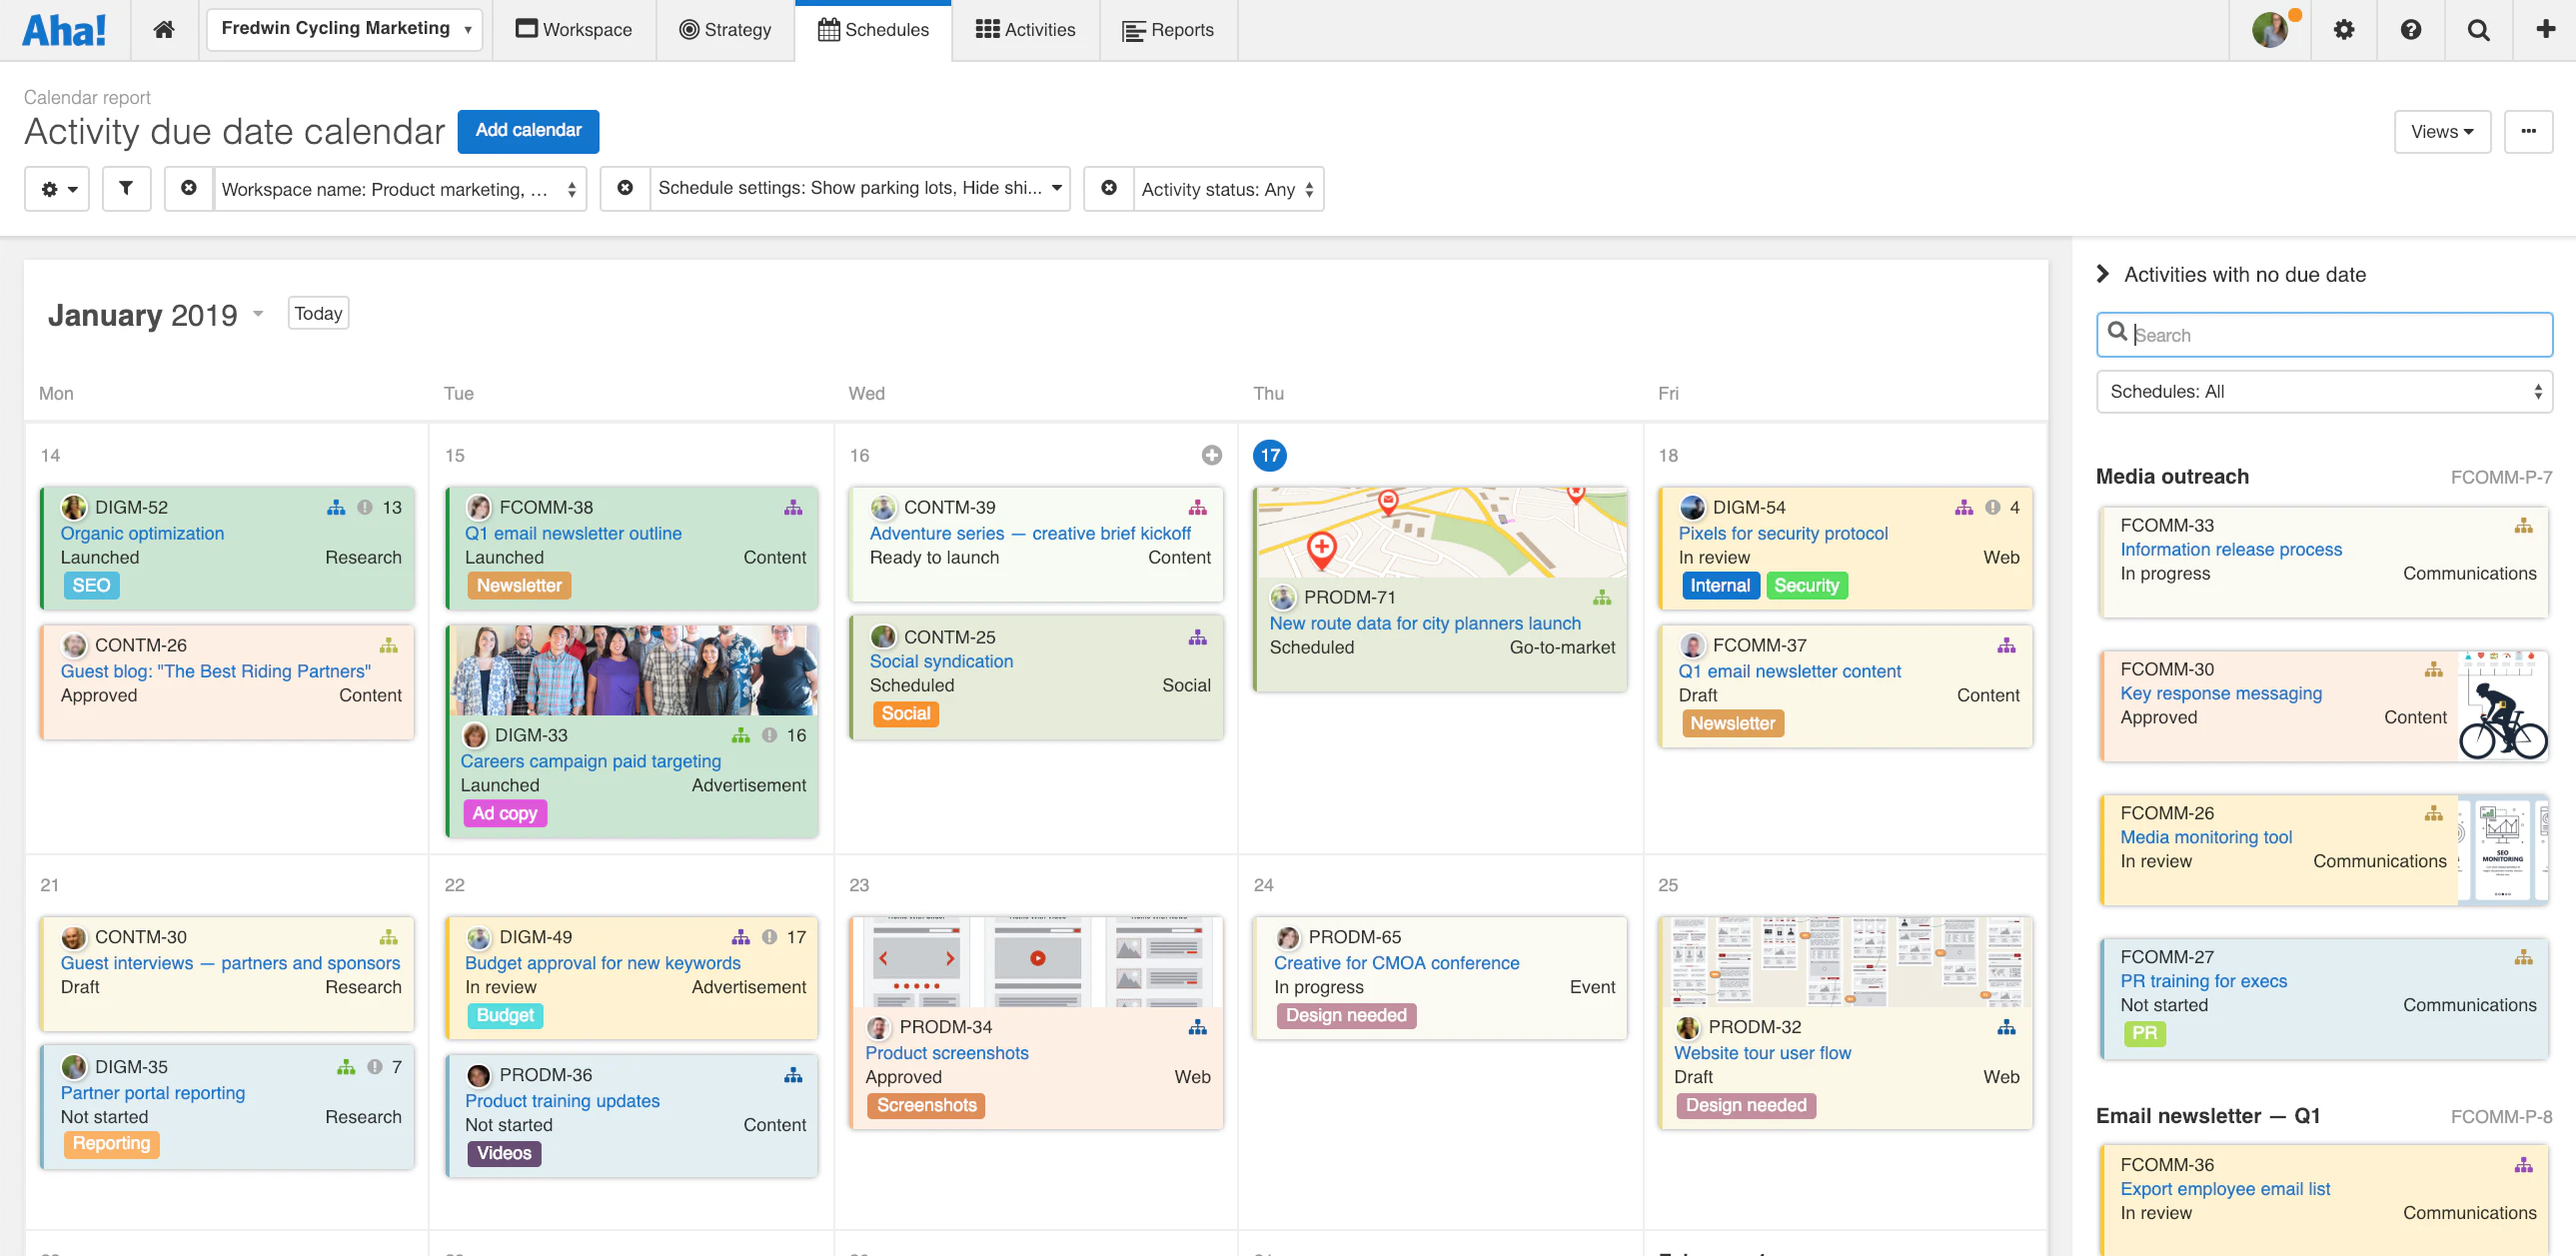Remove the Activity status filter
Screen dimensions: 2576x1256
[x=1109, y=188]
